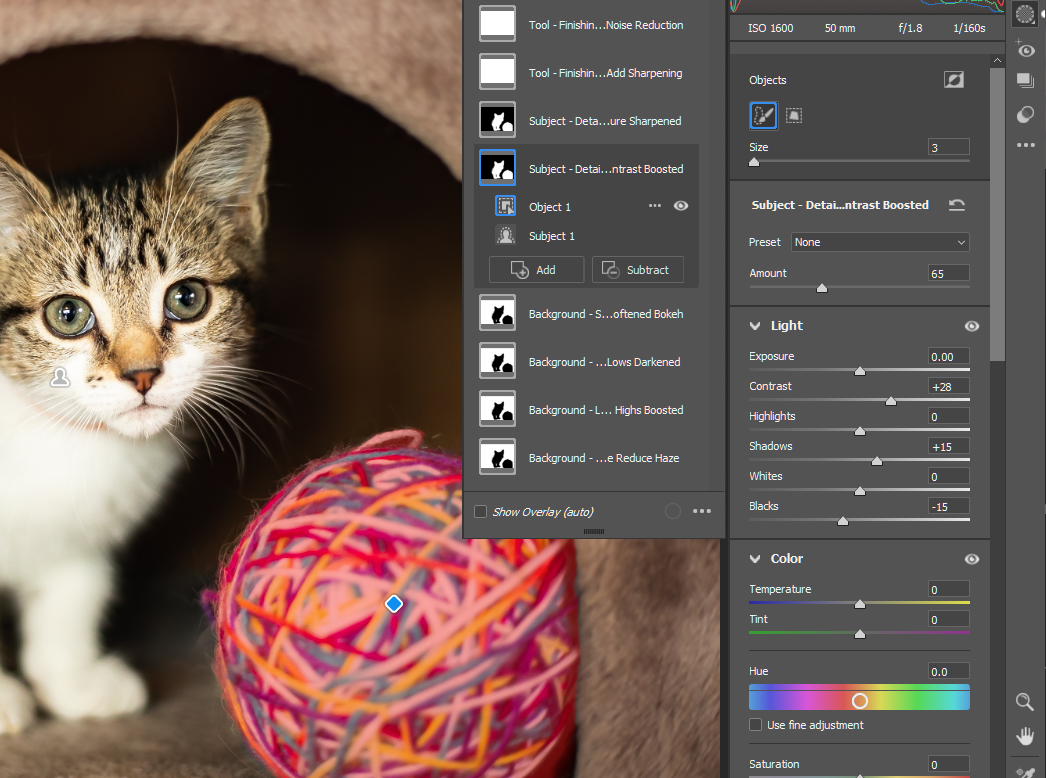
Task: Invert the Objects mask
Action: [953, 80]
